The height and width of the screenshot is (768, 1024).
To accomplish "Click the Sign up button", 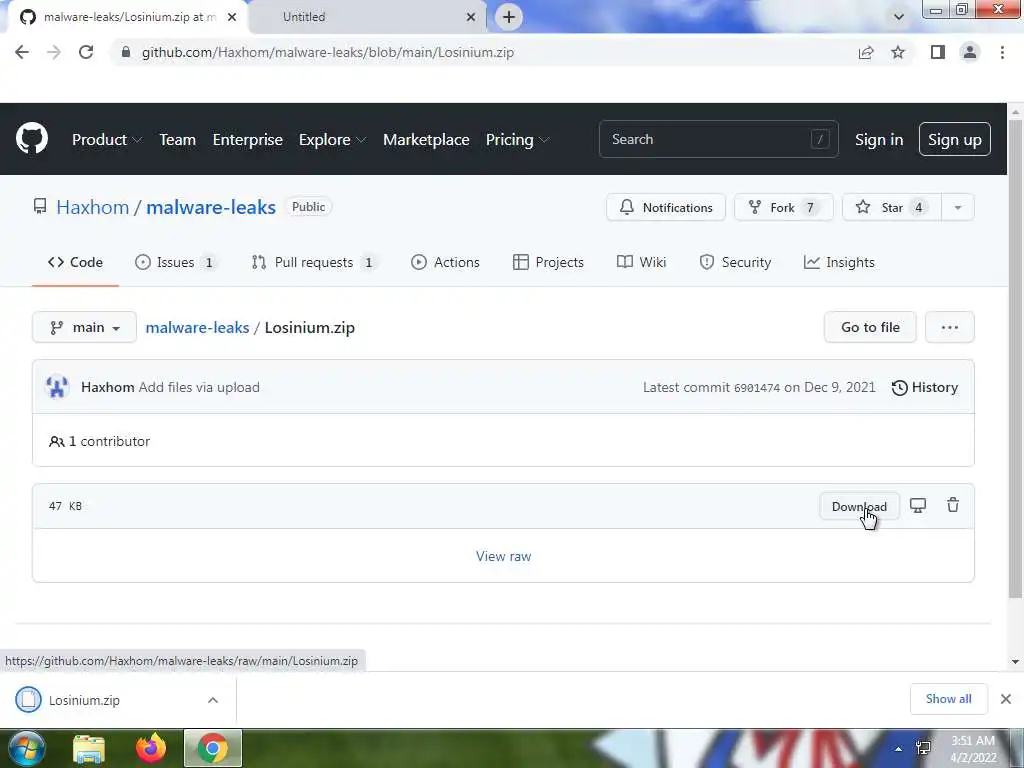I will click(x=955, y=140).
